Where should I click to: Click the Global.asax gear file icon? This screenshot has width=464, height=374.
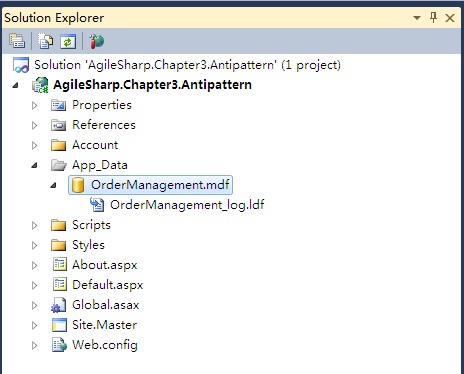click(x=59, y=305)
